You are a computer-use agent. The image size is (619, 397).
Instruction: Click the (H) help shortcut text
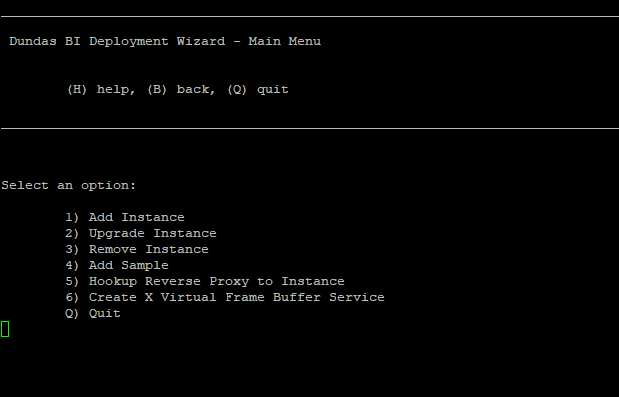[101, 90]
